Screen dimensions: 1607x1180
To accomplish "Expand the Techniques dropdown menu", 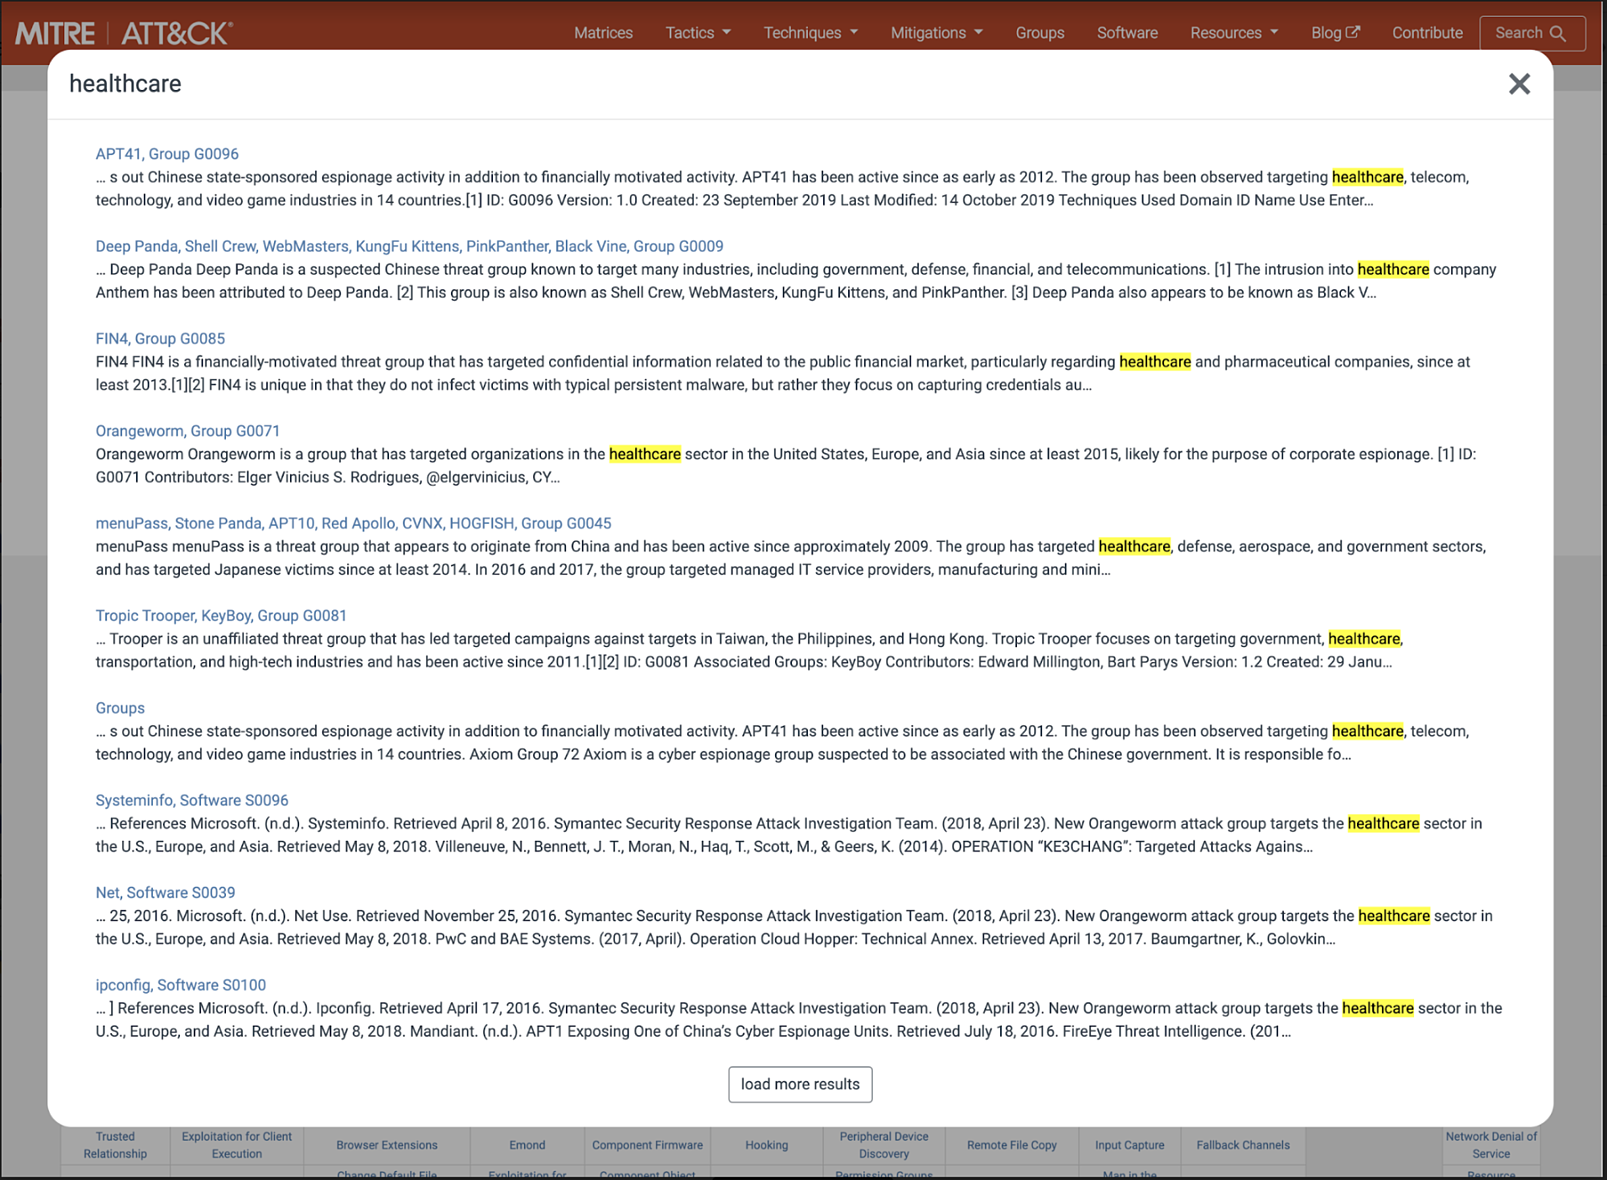I will tap(810, 33).
